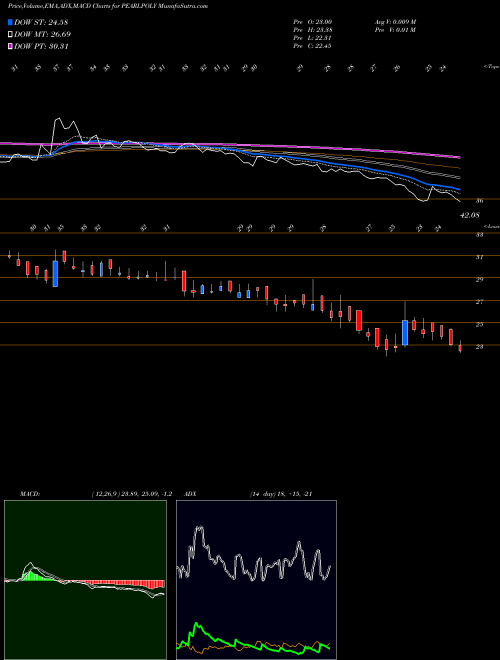Open the dark blue ADX indicator chart
Image resolution: width=500 pixels, height=660 pixels.
coord(256,580)
